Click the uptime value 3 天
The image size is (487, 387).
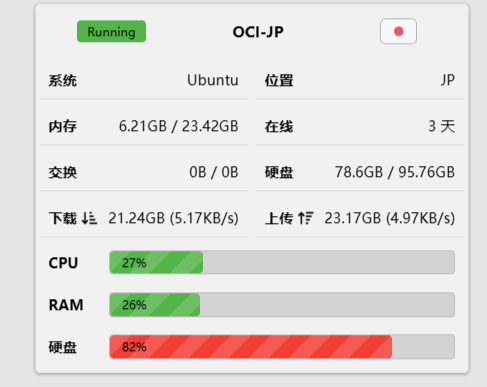(442, 126)
